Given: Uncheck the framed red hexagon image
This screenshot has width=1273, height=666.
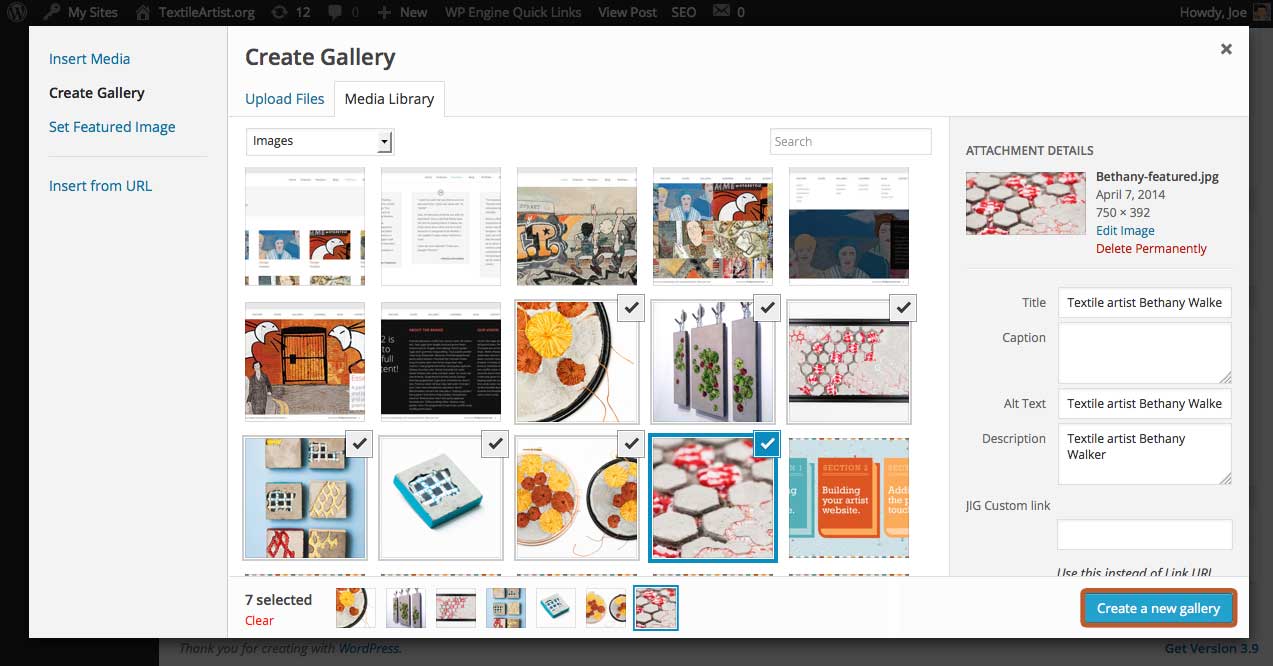Looking at the screenshot, I should [x=903, y=309].
